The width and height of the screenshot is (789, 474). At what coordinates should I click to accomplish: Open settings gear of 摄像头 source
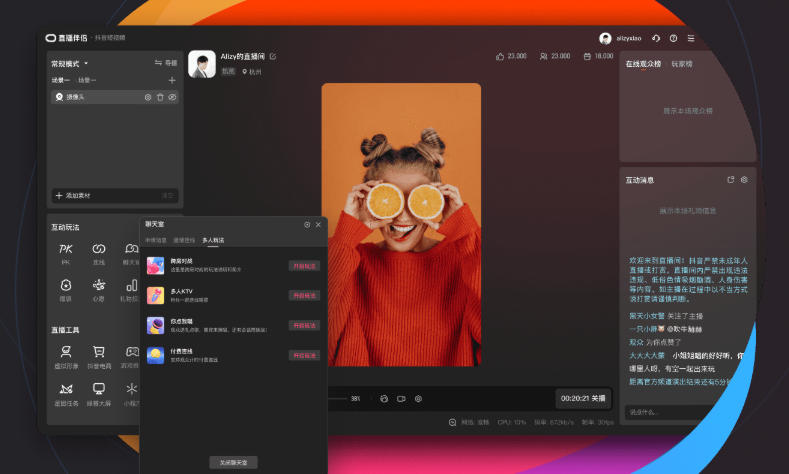pos(148,97)
